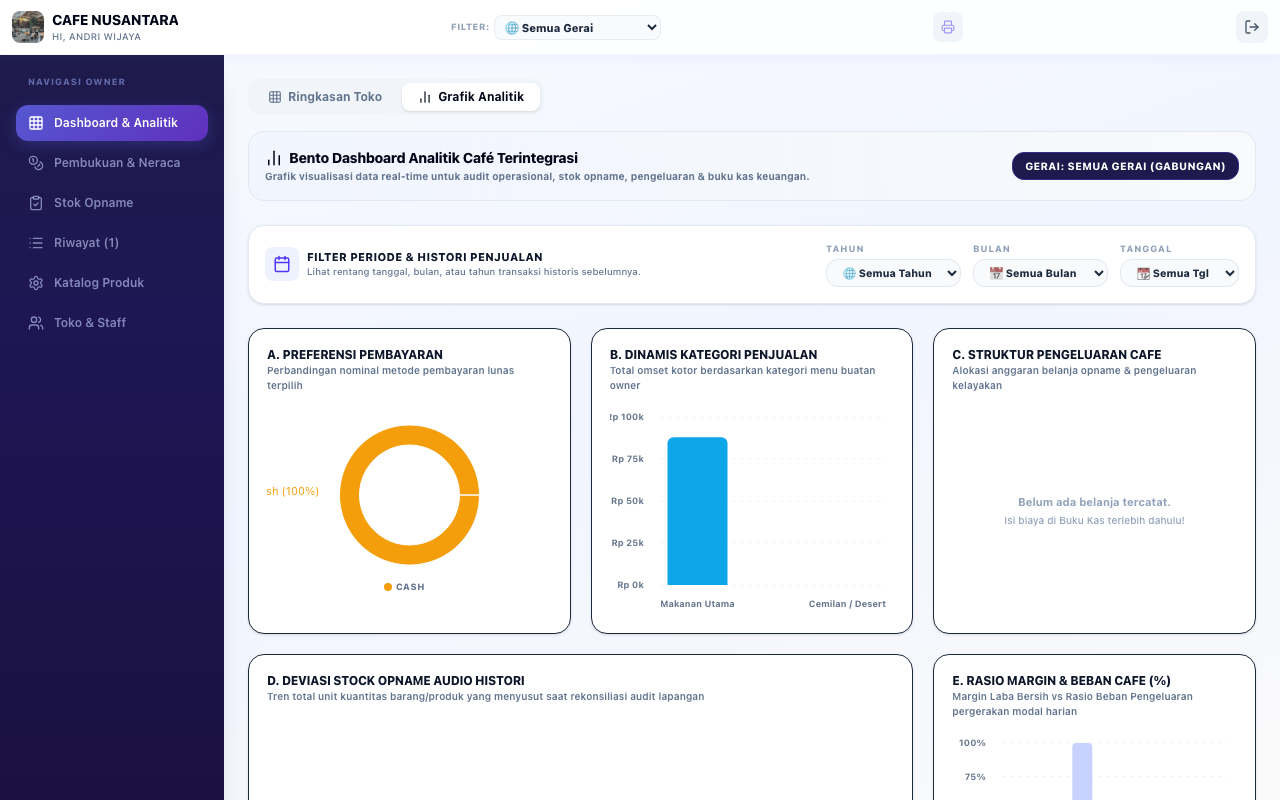The width and height of the screenshot is (1280, 800).
Task: Click the Filter Periode & Histori Penjualan title
Action: pyautogui.click(x=424, y=257)
